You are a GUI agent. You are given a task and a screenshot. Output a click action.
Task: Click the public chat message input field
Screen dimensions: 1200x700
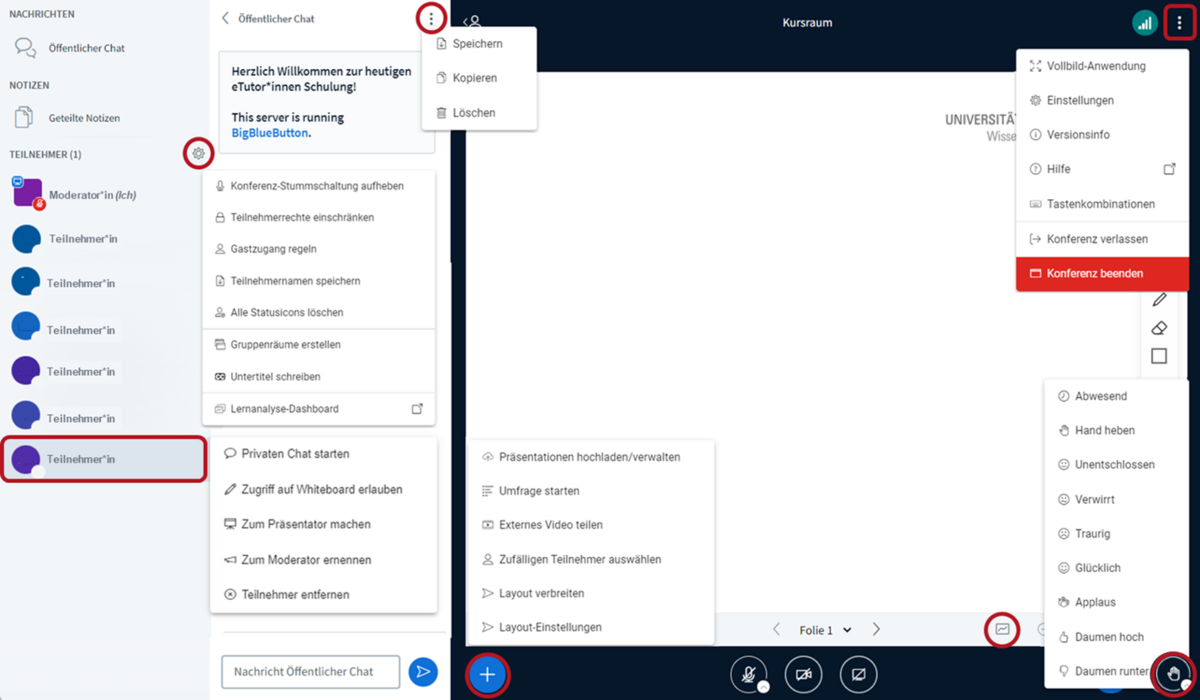coord(310,671)
